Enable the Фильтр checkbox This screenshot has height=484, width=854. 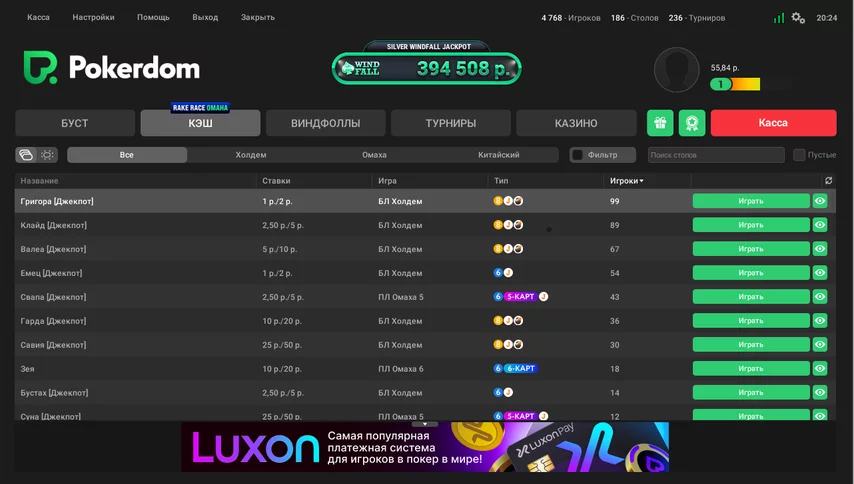[x=577, y=155]
